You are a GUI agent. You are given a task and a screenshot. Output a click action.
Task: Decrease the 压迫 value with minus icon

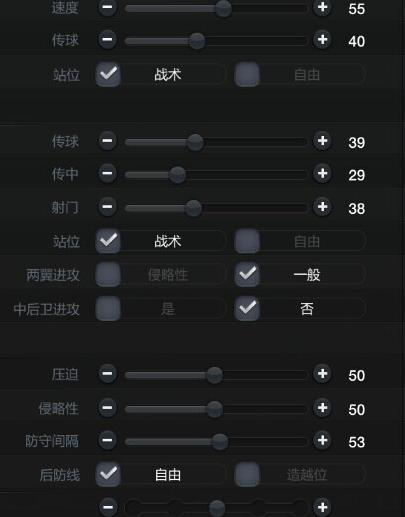pyautogui.click(x=107, y=373)
